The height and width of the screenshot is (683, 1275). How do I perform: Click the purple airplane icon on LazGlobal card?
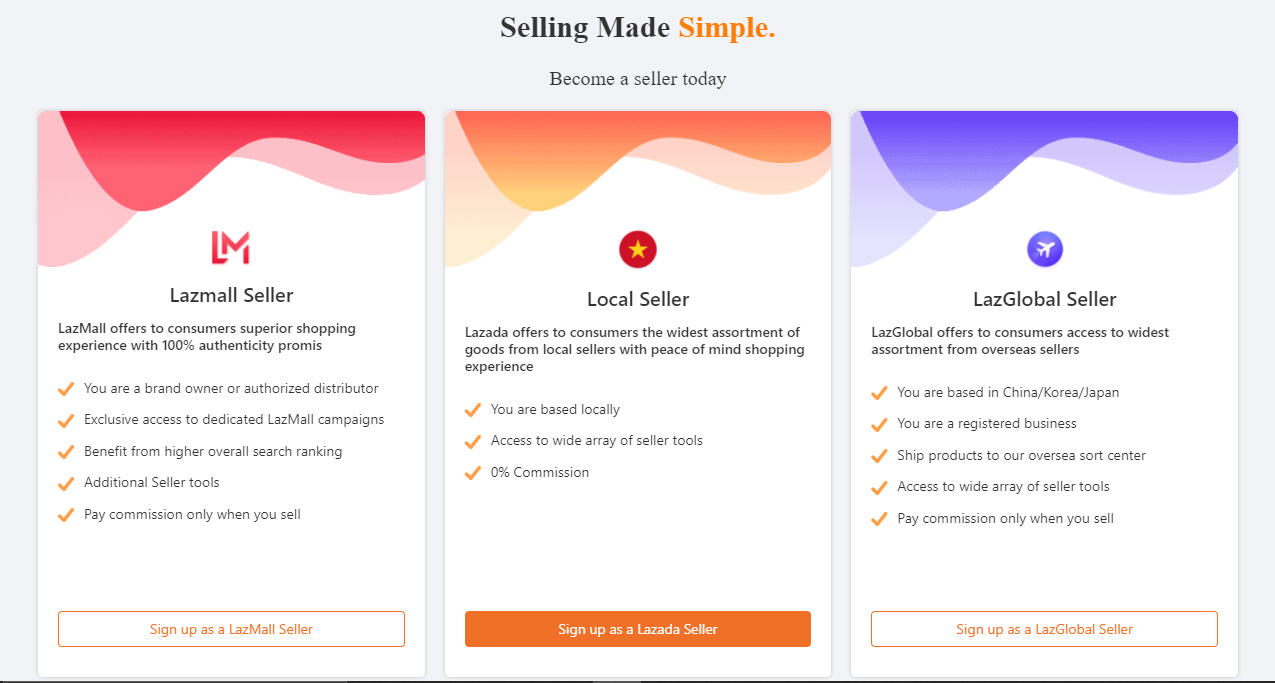tap(1044, 248)
